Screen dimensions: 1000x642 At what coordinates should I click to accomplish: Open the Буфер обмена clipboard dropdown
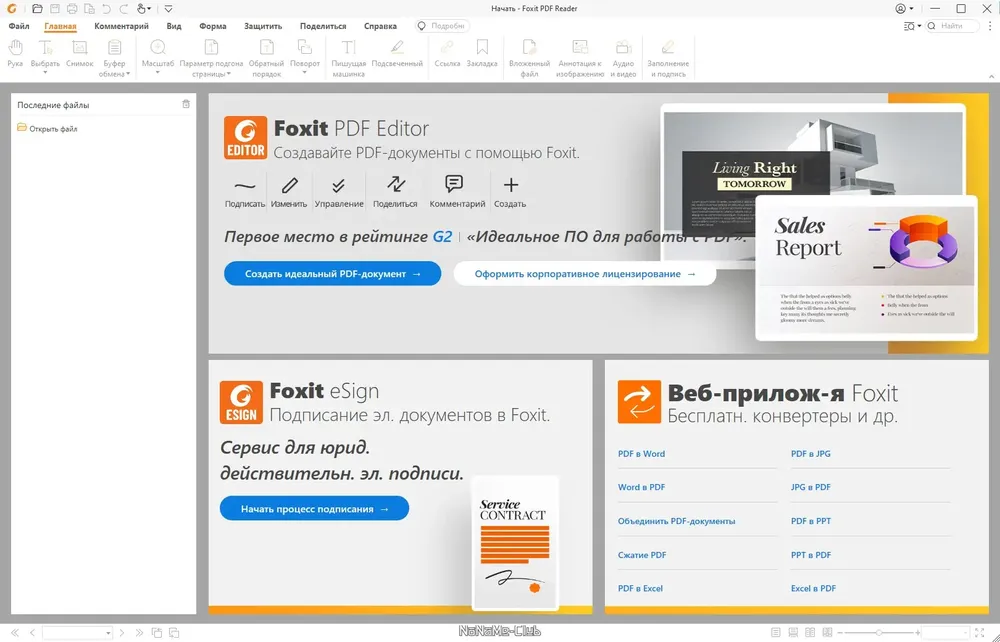click(114, 59)
